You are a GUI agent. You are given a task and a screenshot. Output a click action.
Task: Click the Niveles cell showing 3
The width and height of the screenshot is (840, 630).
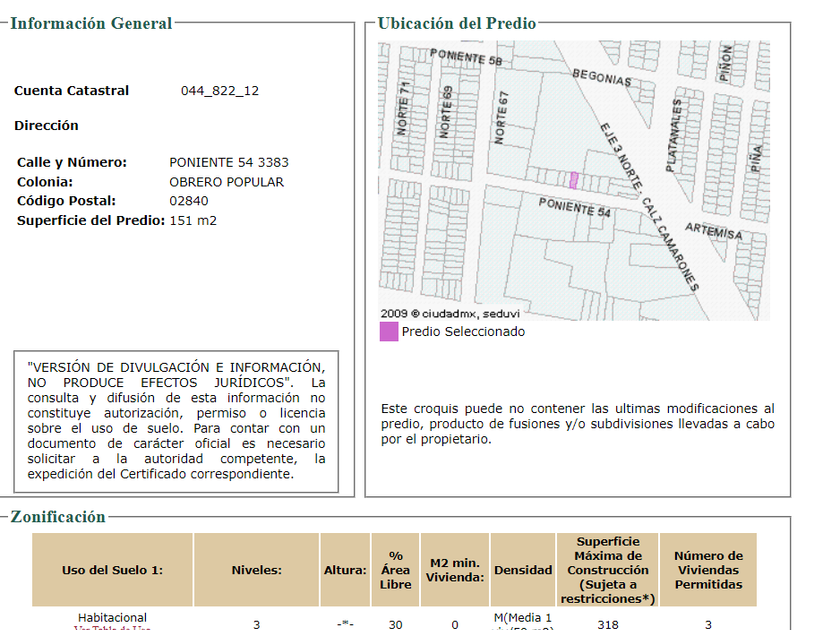(257, 624)
